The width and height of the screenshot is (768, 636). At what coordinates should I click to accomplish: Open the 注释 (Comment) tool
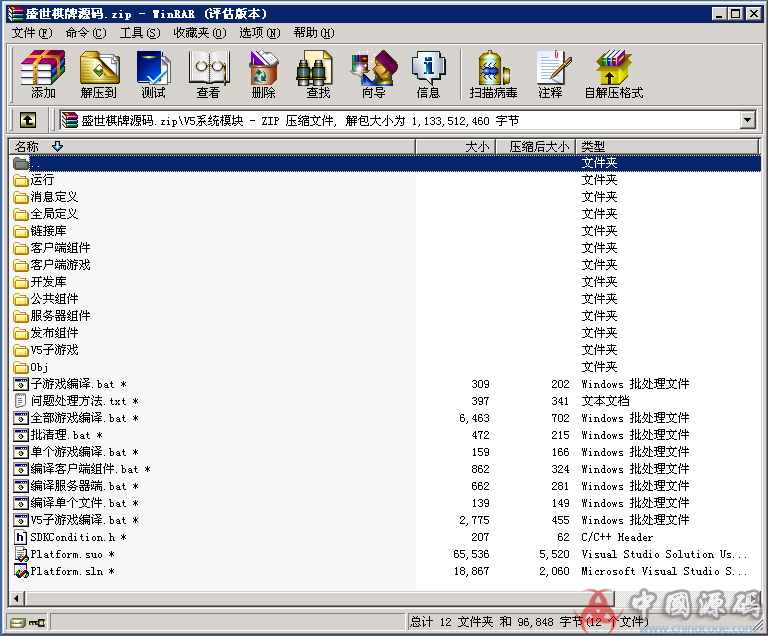551,74
